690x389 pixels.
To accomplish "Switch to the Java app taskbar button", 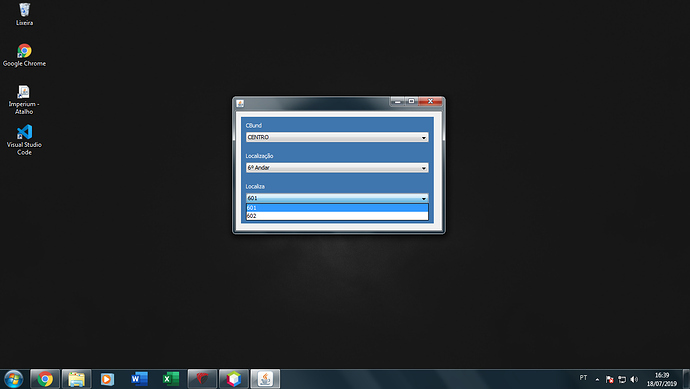I will [x=265, y=379].
